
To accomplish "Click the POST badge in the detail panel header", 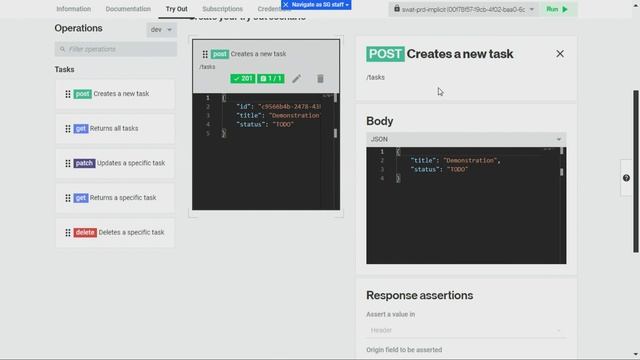I will (x=385, y=54).
